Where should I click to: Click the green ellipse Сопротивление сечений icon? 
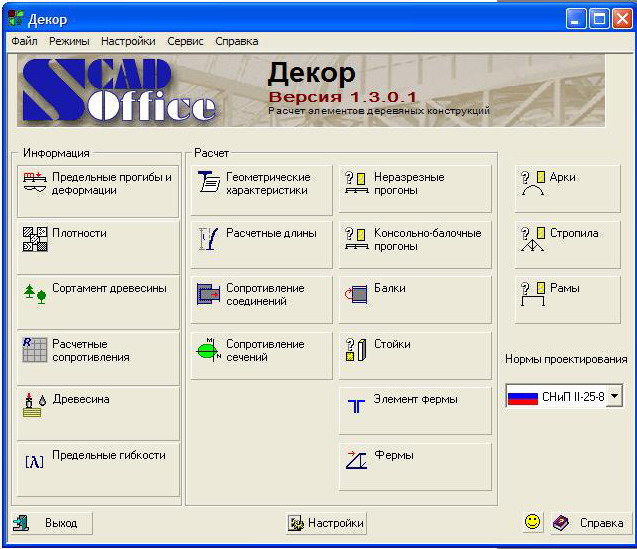[x=208, y=349]
